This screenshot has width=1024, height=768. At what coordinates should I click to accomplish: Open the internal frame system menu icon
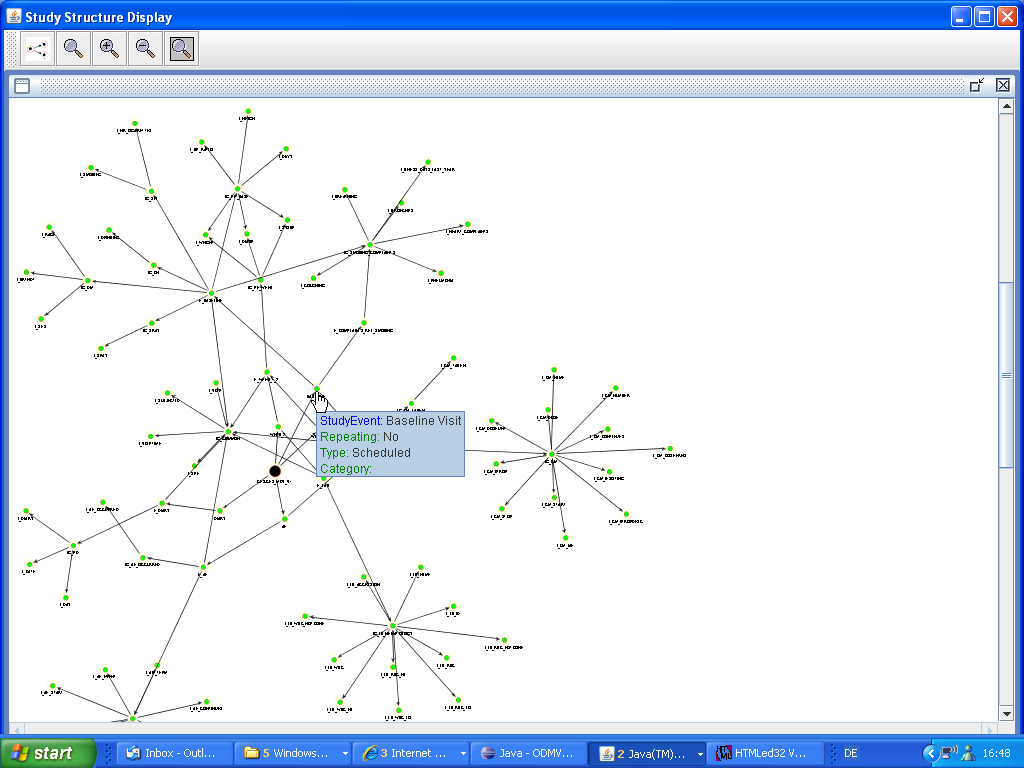coord(21,86)
